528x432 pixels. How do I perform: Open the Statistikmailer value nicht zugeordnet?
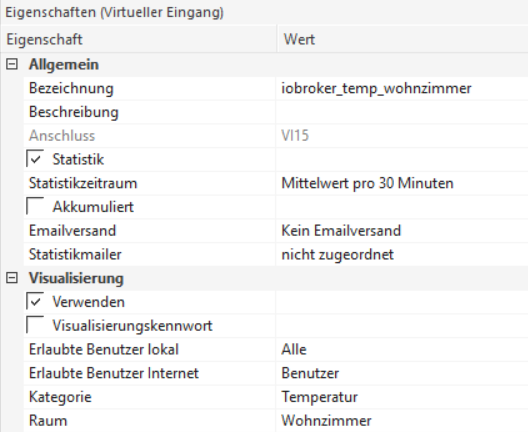(402, 254)
